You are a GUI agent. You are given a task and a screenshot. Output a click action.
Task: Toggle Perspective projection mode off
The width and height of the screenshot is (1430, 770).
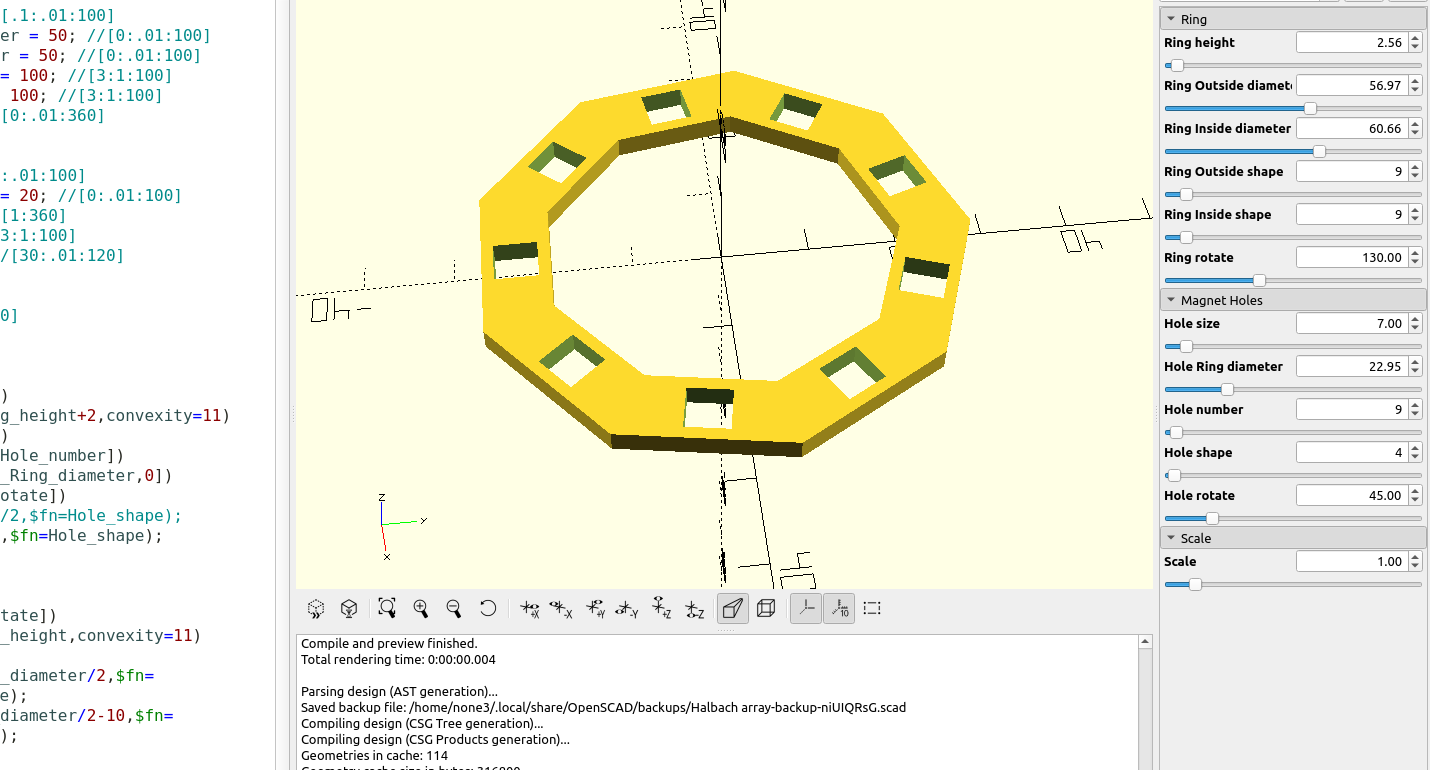tap(732, 608)
